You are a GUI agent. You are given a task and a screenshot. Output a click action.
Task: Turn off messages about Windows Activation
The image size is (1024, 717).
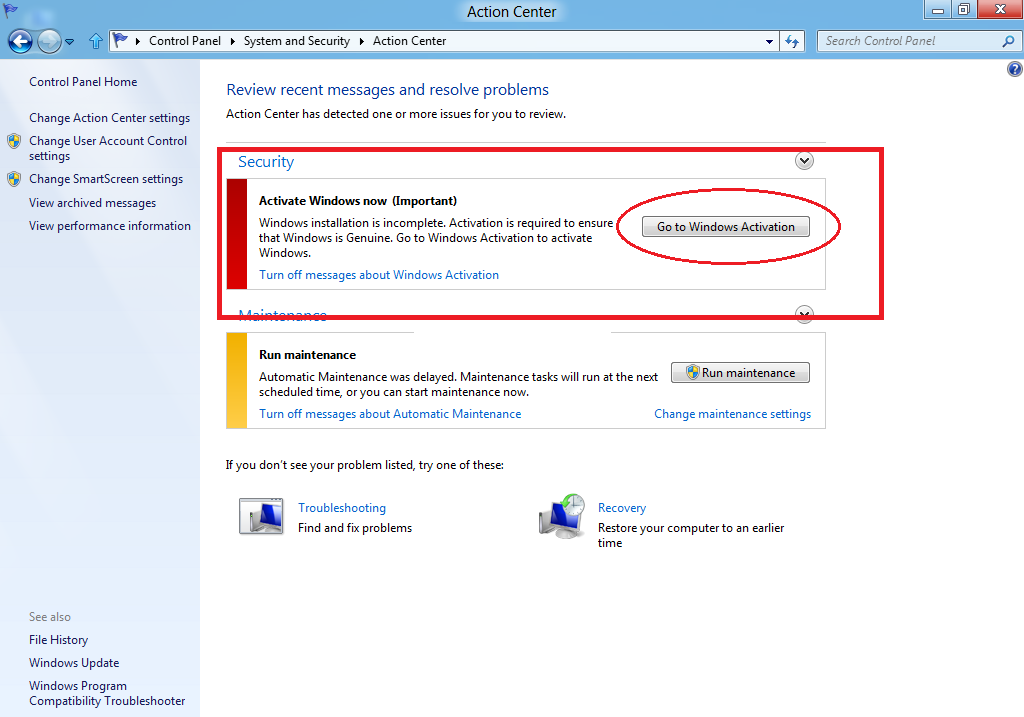[379, 275]
